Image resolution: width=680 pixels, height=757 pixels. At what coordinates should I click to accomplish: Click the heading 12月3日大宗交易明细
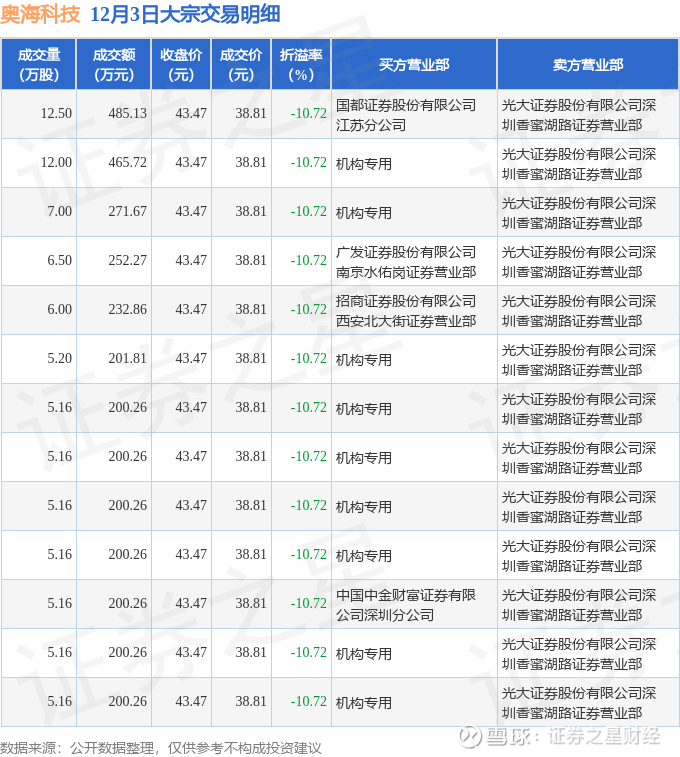click(x=185, y=14)
